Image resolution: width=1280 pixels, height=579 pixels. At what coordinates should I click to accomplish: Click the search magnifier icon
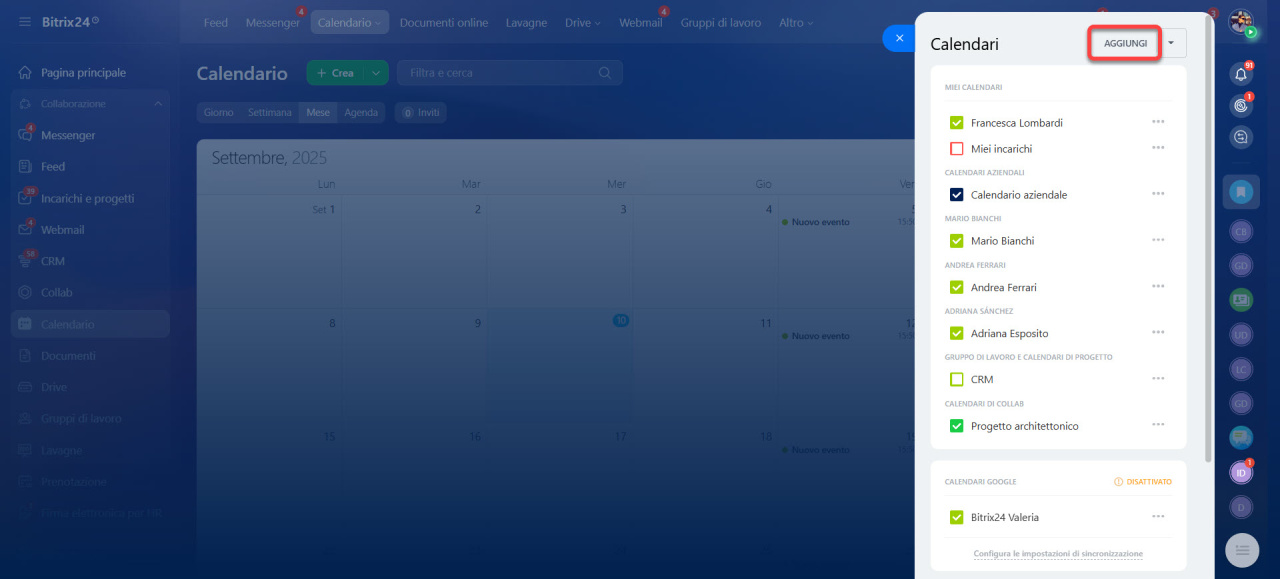pyautogui.click(x=605, y=73)
